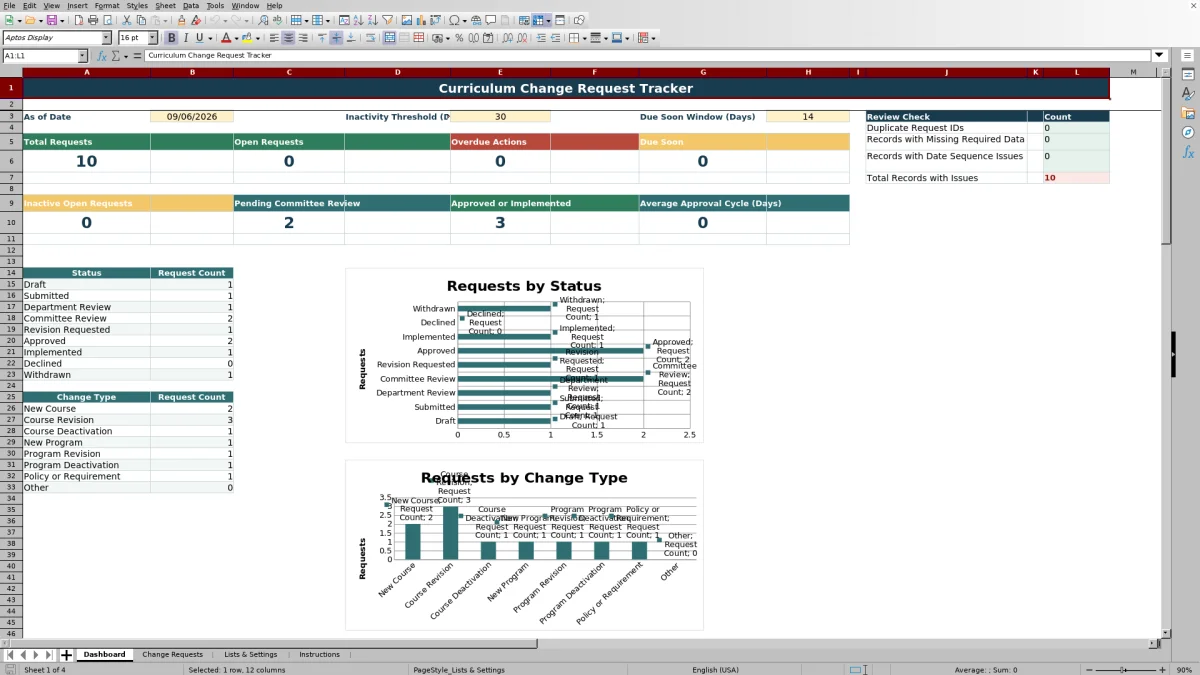Image resolution: width=1200 pixels, height=675 pixels.
Task: Open the sidebar Navigator compass icon
Action: point(1188,132)
